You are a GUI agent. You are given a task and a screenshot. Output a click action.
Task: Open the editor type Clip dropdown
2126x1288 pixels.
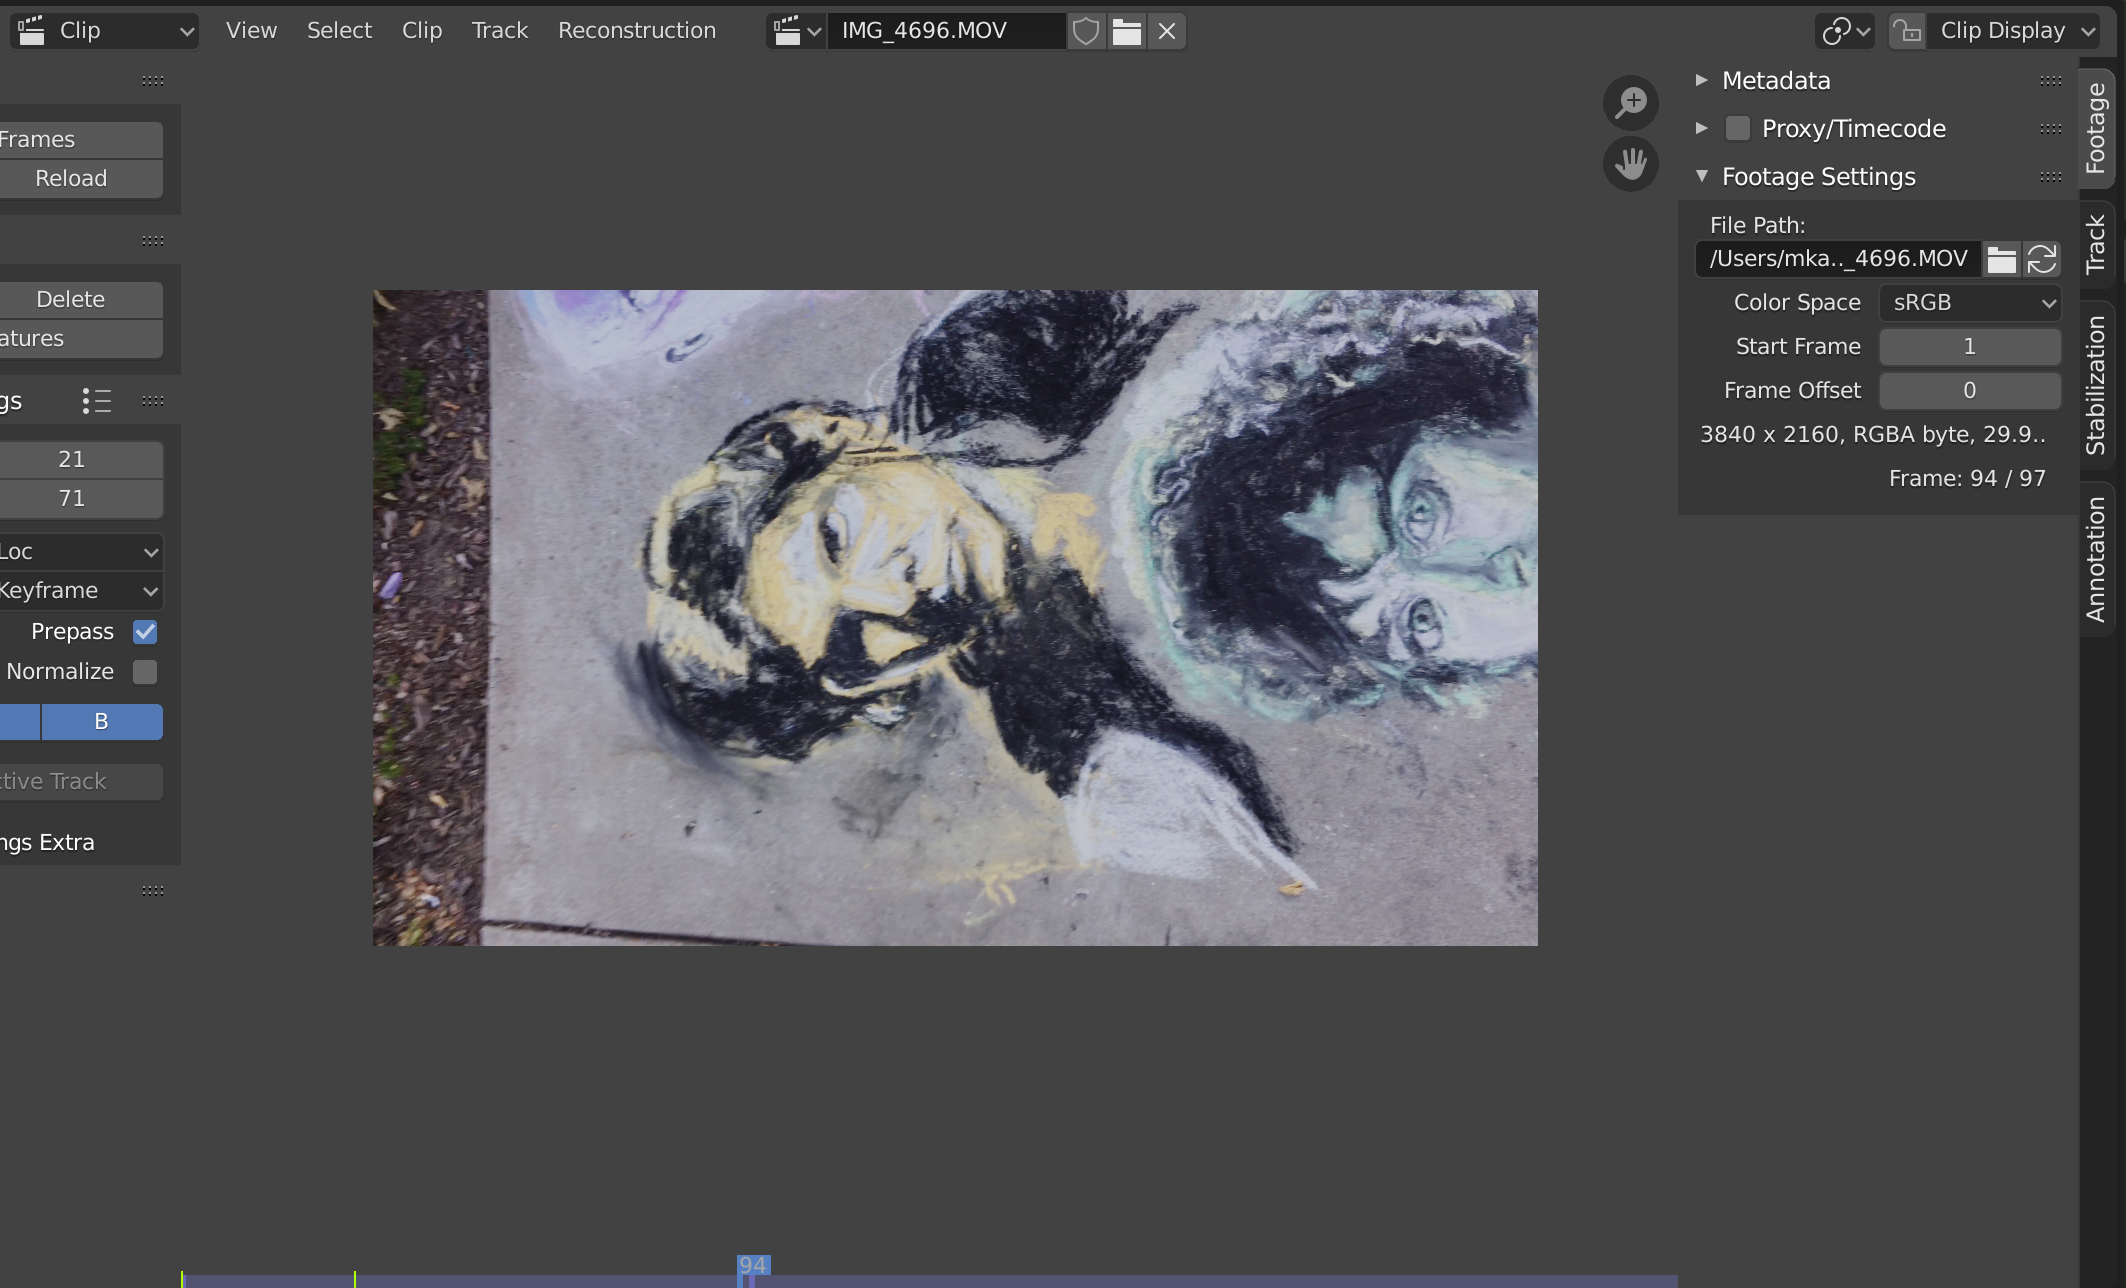point(105,31)
